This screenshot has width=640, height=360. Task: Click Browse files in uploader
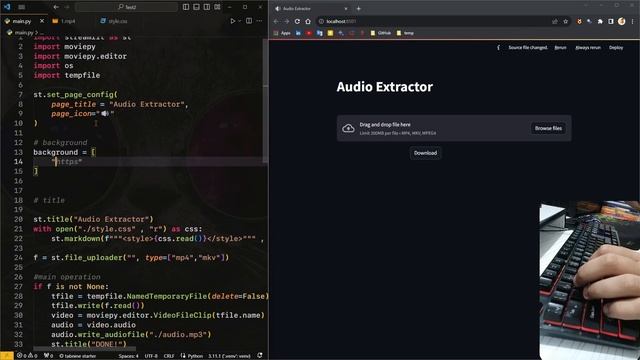[x=548, y=128]
